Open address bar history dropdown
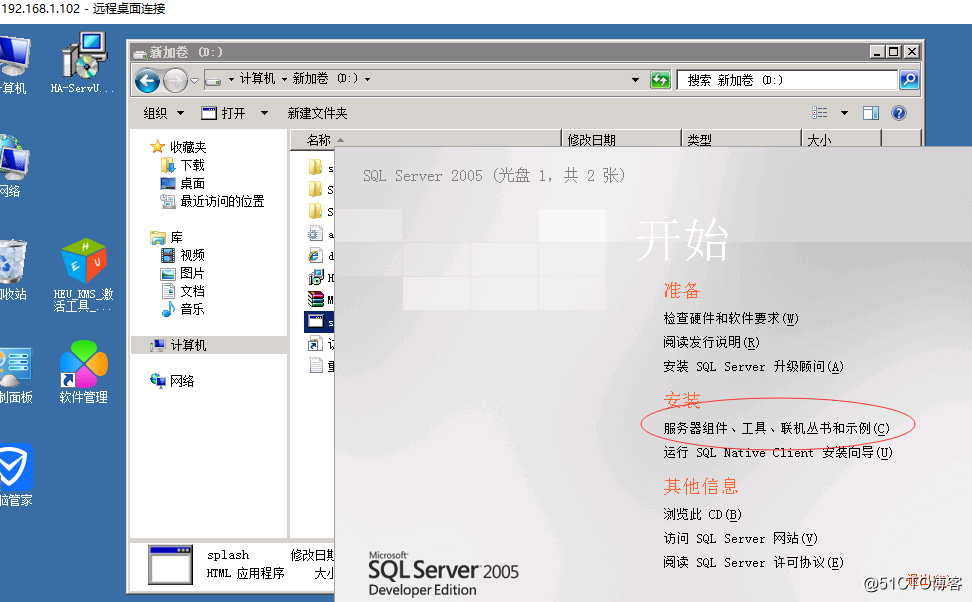 [x=635, y=79]
